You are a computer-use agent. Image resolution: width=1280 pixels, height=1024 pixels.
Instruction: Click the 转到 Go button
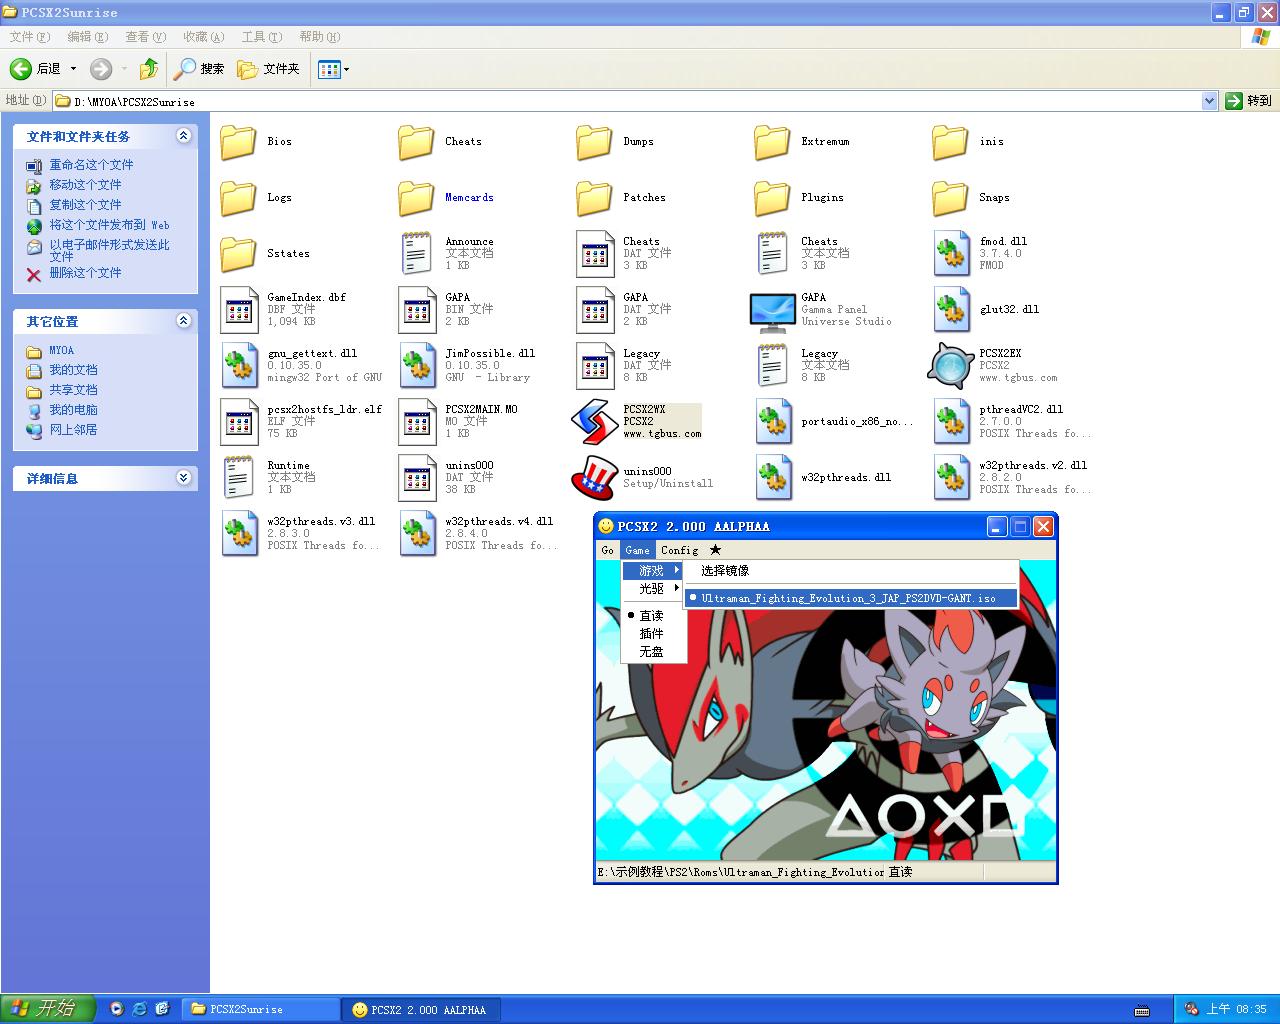(1249, 101)
